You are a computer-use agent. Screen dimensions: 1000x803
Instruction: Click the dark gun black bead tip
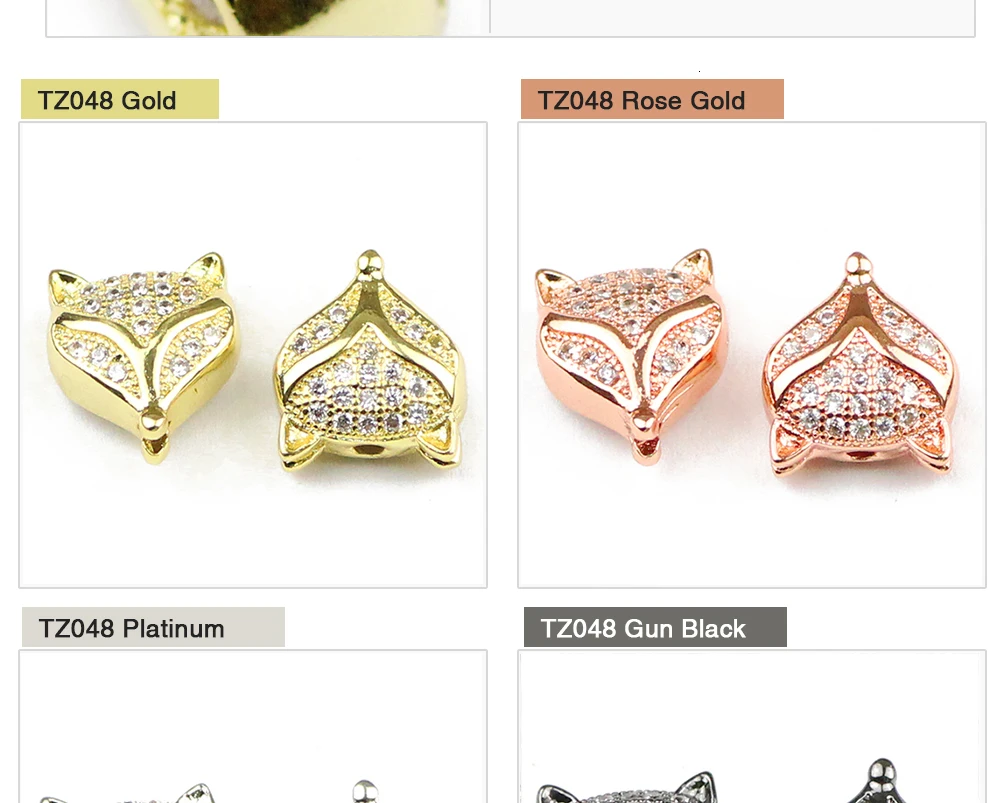tap(881, 781)
